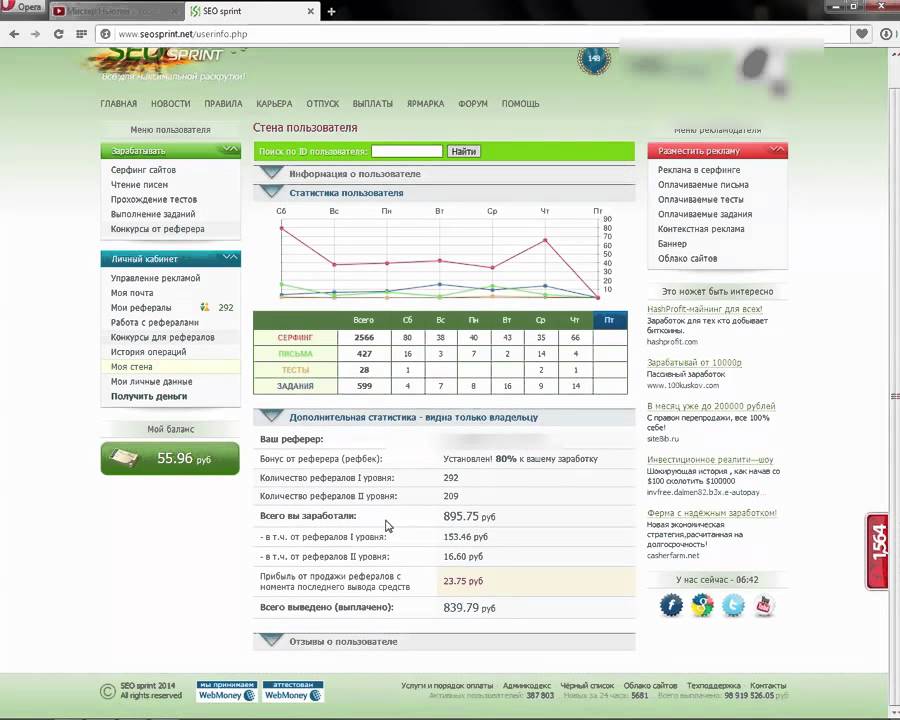The width and height of the screenshot is (900, 720).
Task: Go forward with the browser forward arrow
Action: [x=36, y=34]
